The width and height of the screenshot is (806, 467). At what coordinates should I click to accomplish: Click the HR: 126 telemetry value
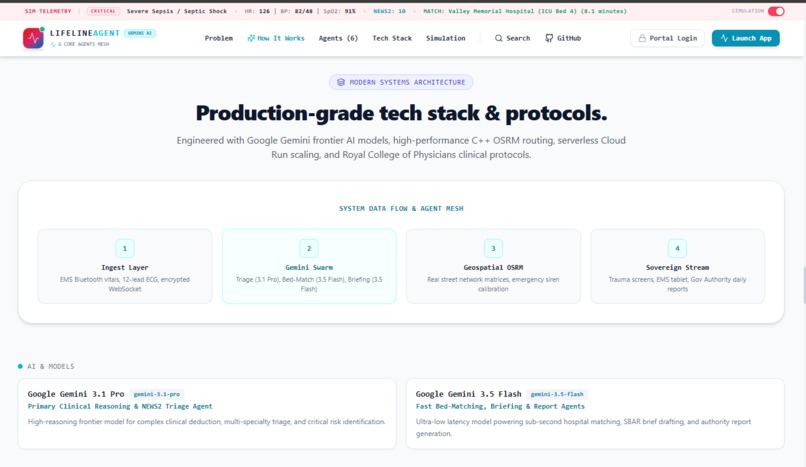point(257,11)
